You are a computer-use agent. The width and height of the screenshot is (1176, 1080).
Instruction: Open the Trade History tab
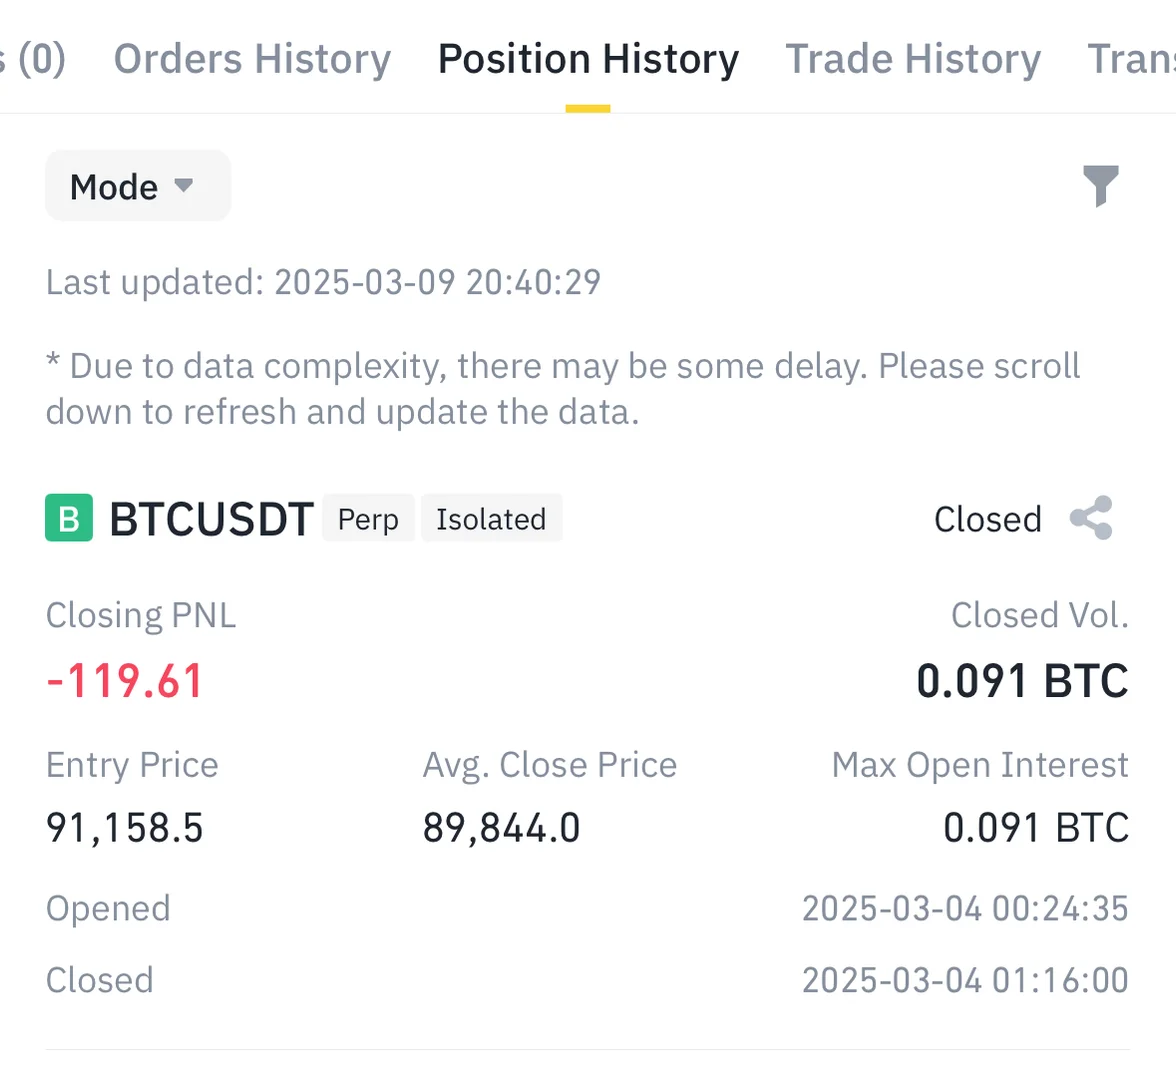(x=912, y=59)
